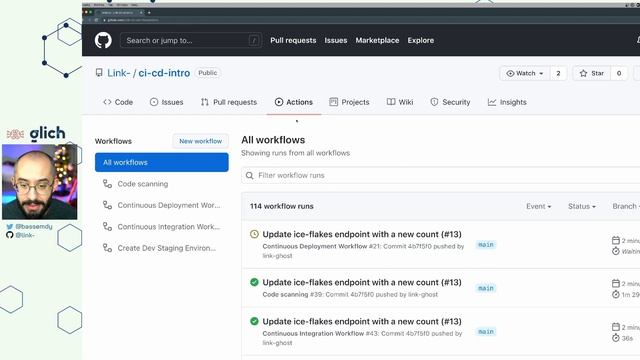Switch to the Code tab
The height and width of the screenshot is (360, 640).
point(118,102)
